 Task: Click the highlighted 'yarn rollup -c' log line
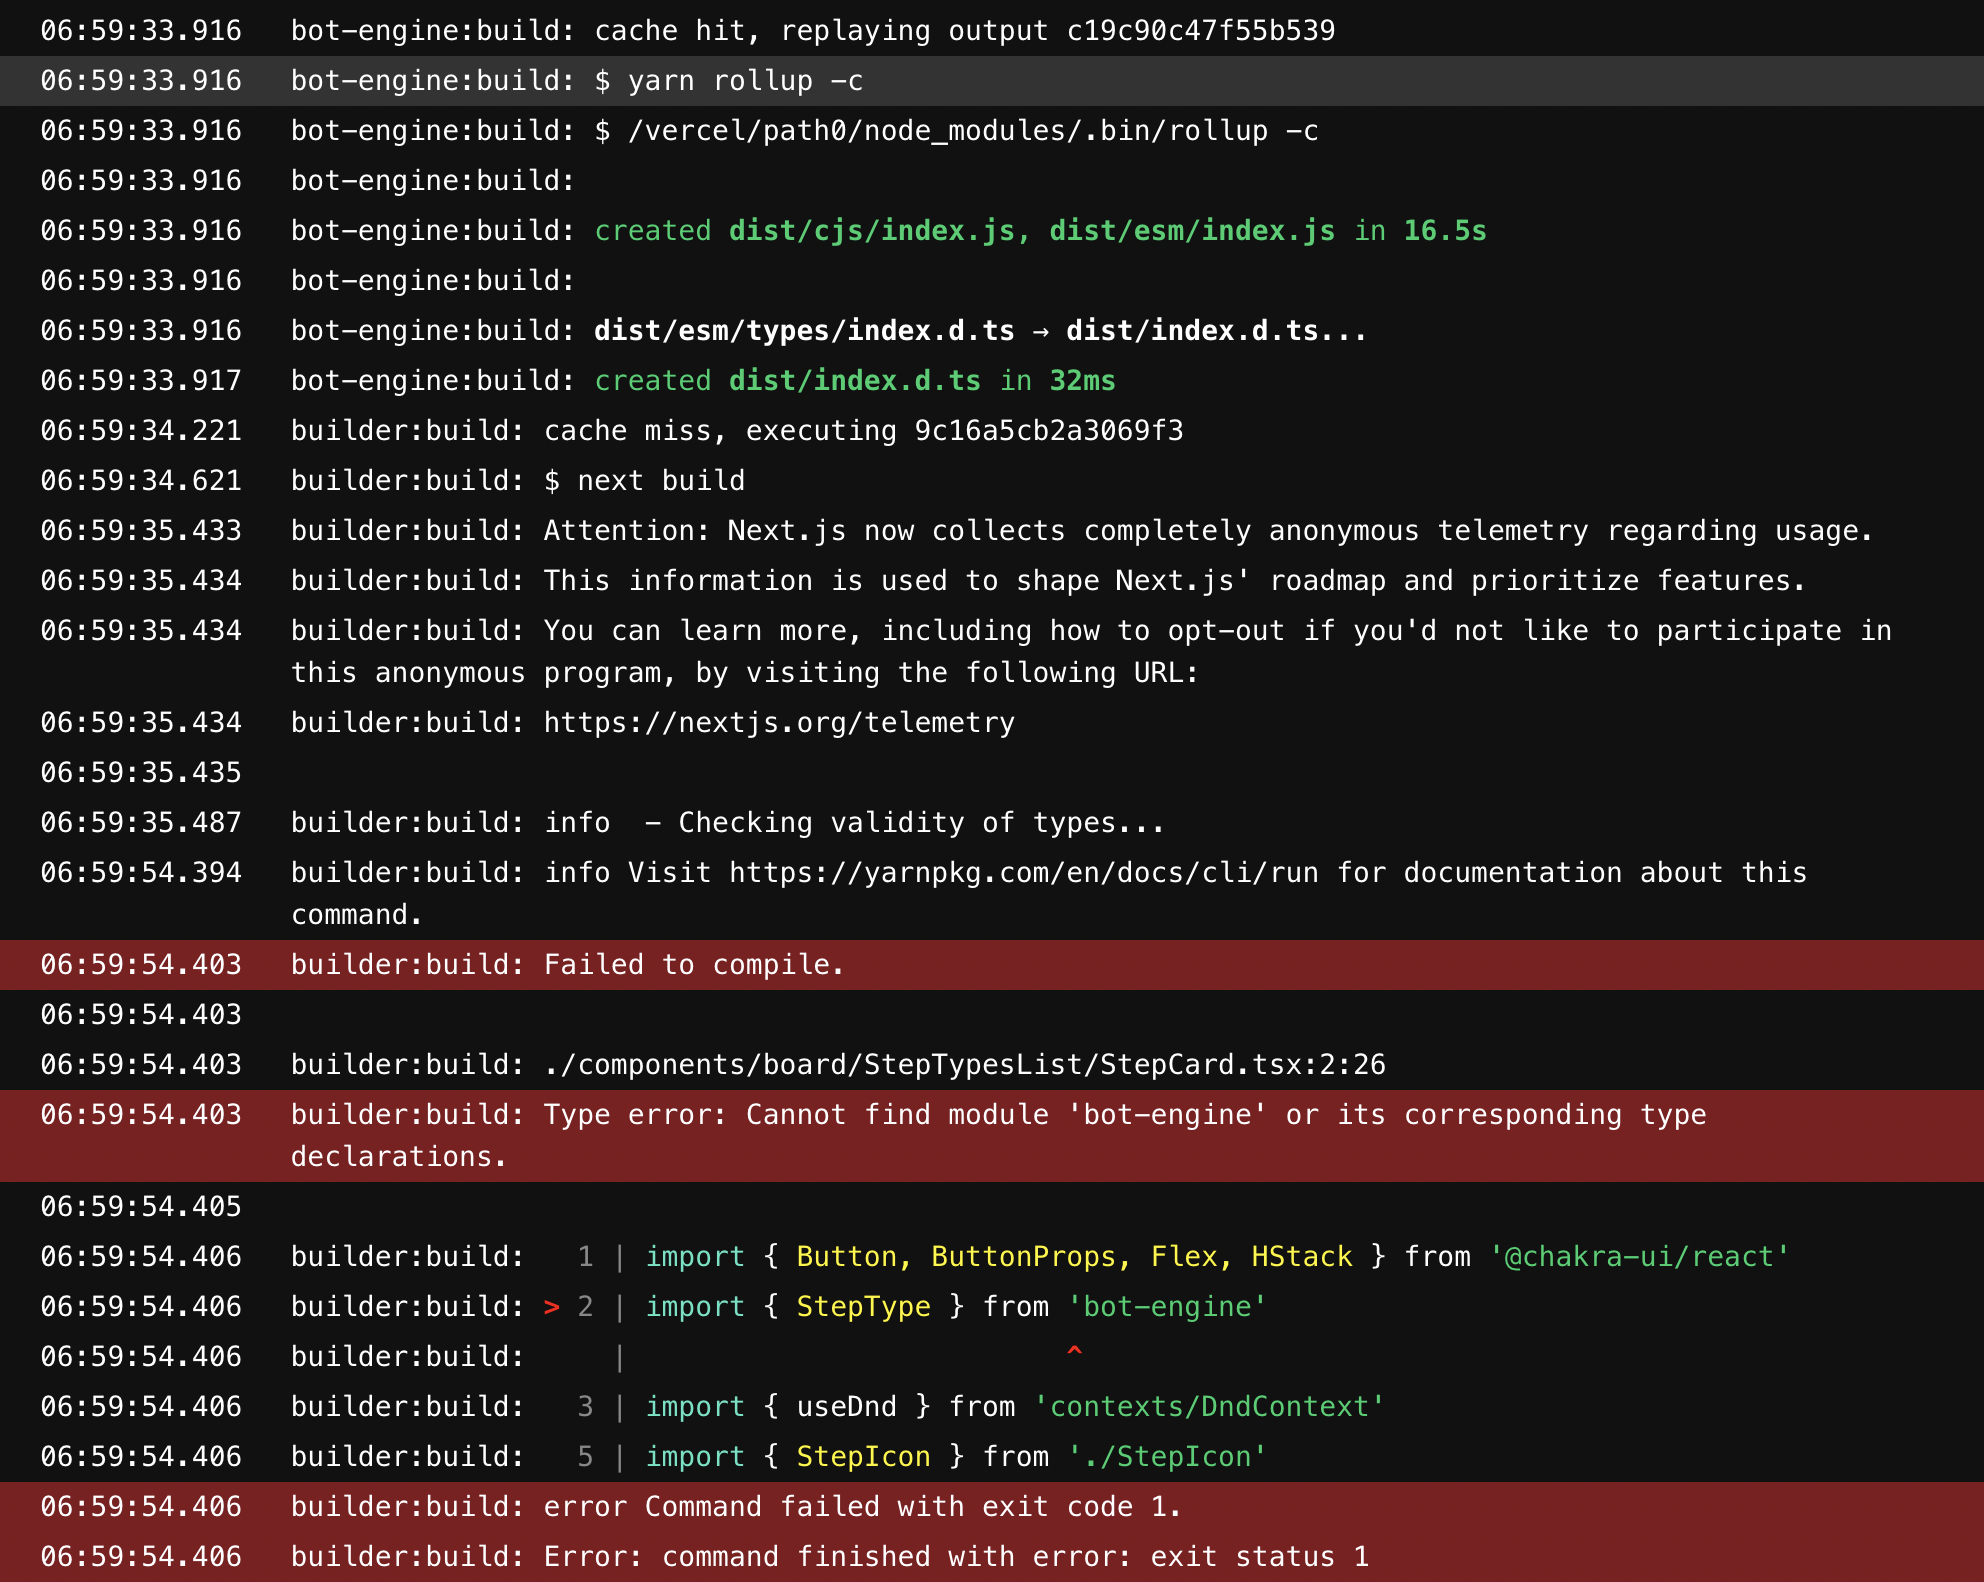(x=745, y=81)
